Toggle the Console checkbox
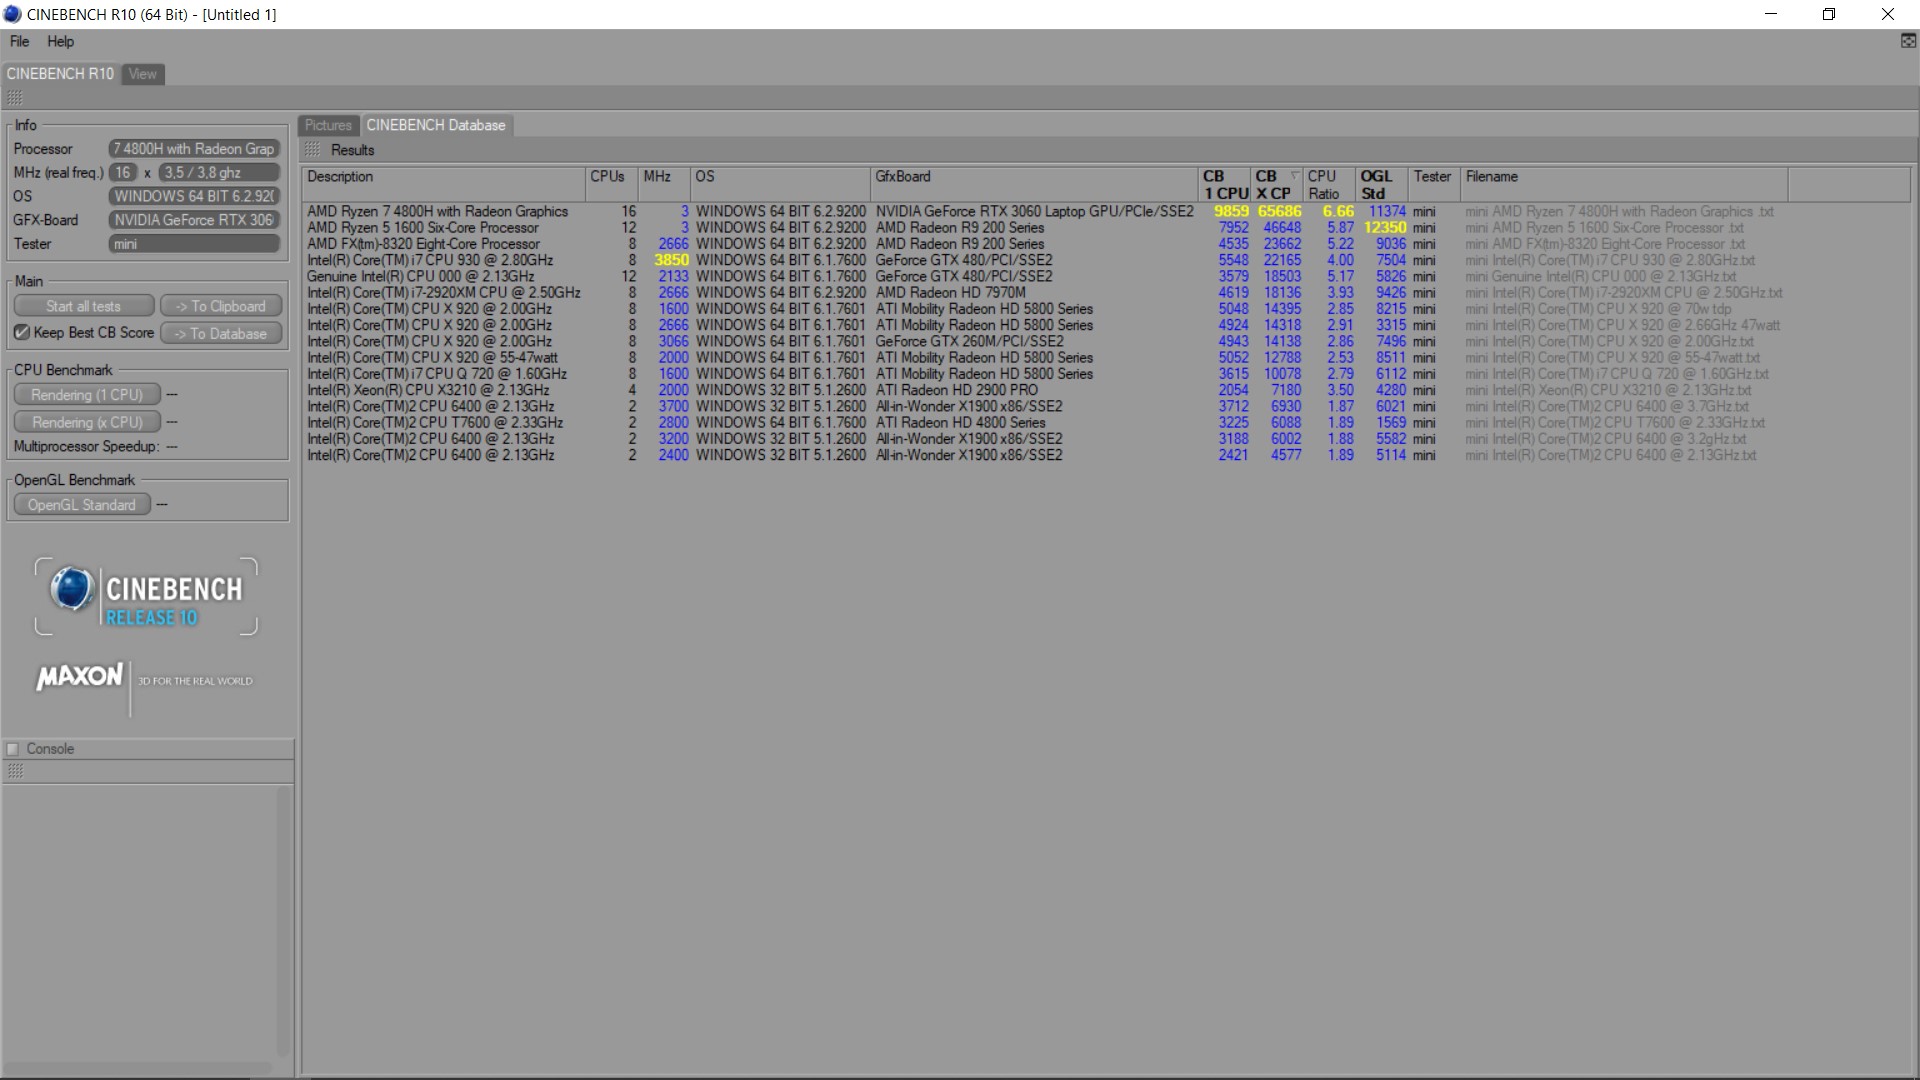 click(13, 749)
